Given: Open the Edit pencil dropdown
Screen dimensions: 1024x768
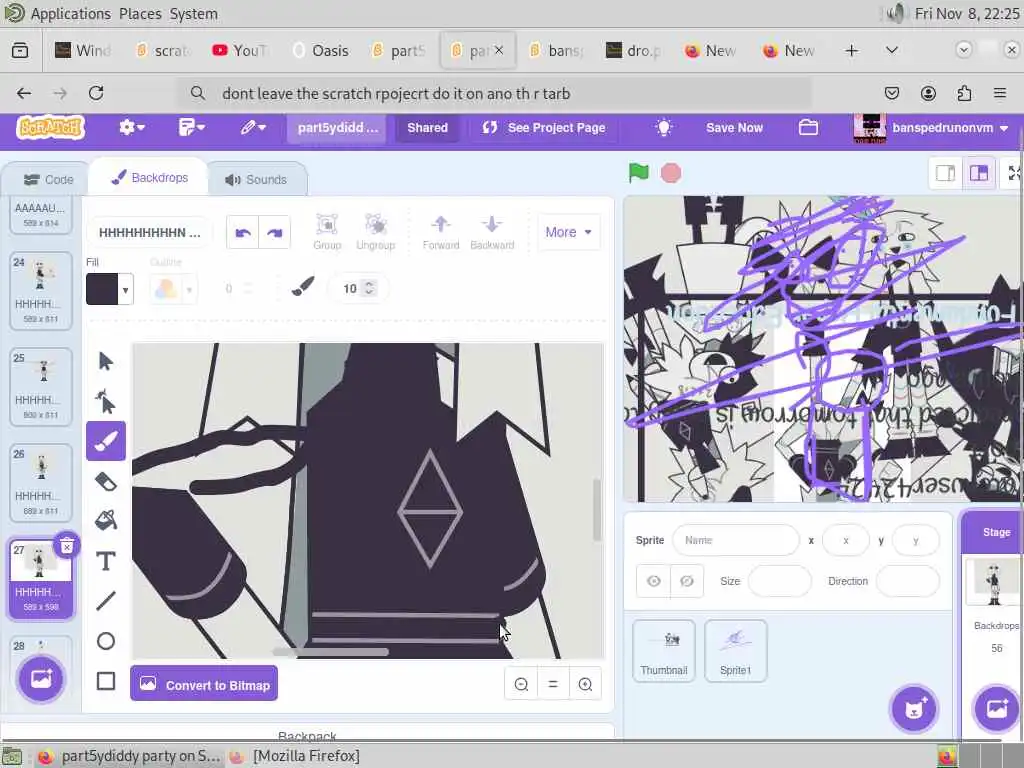Looking at the screenshot, I should [253, 127].
